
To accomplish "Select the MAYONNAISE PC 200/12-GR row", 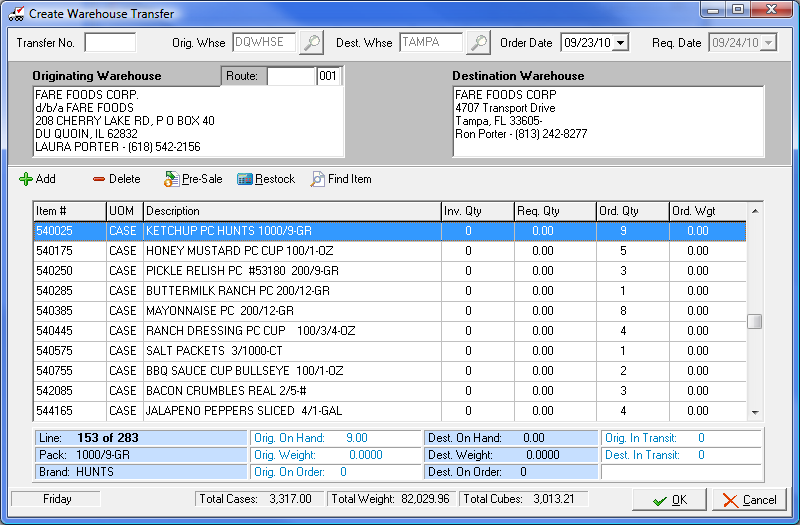I will point(390,311).
